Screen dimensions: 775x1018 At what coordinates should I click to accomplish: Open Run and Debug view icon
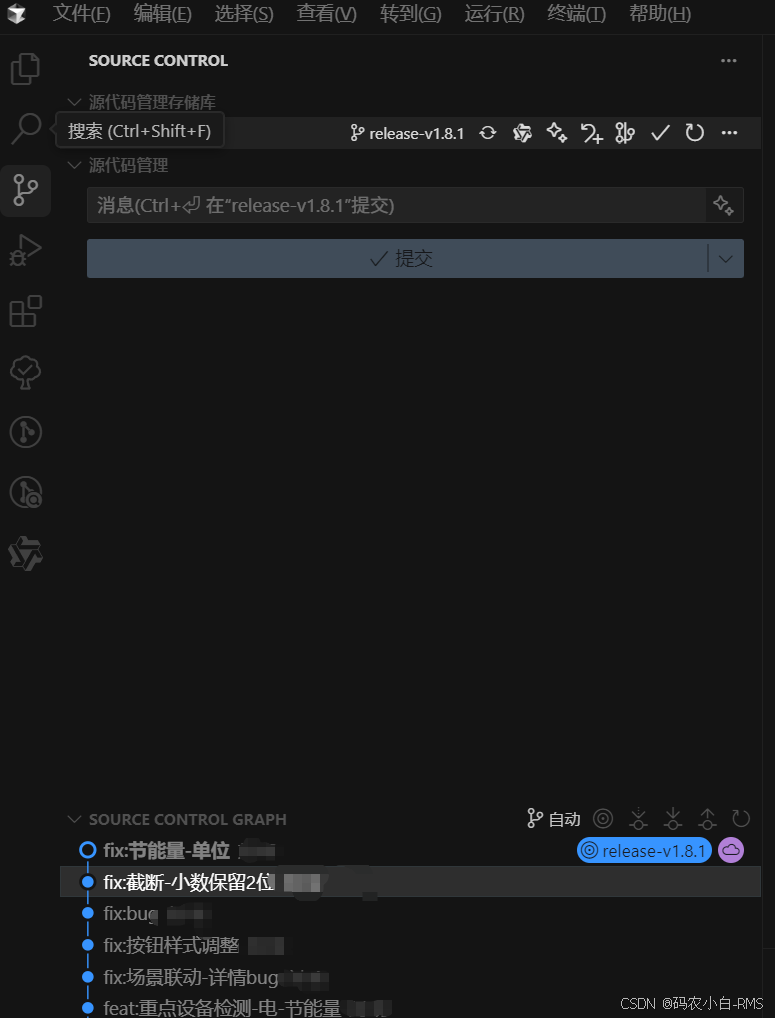pyautogui.click(x=25, y=251)
